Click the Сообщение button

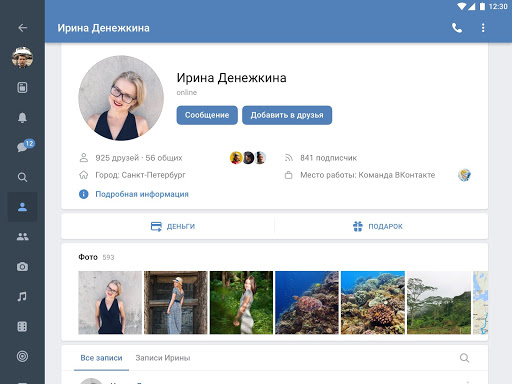click(207, 115)
